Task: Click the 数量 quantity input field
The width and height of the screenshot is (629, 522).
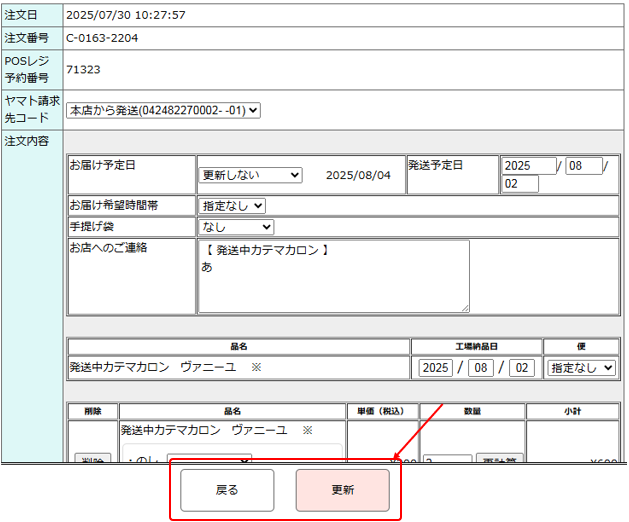Action: point(447,459)
